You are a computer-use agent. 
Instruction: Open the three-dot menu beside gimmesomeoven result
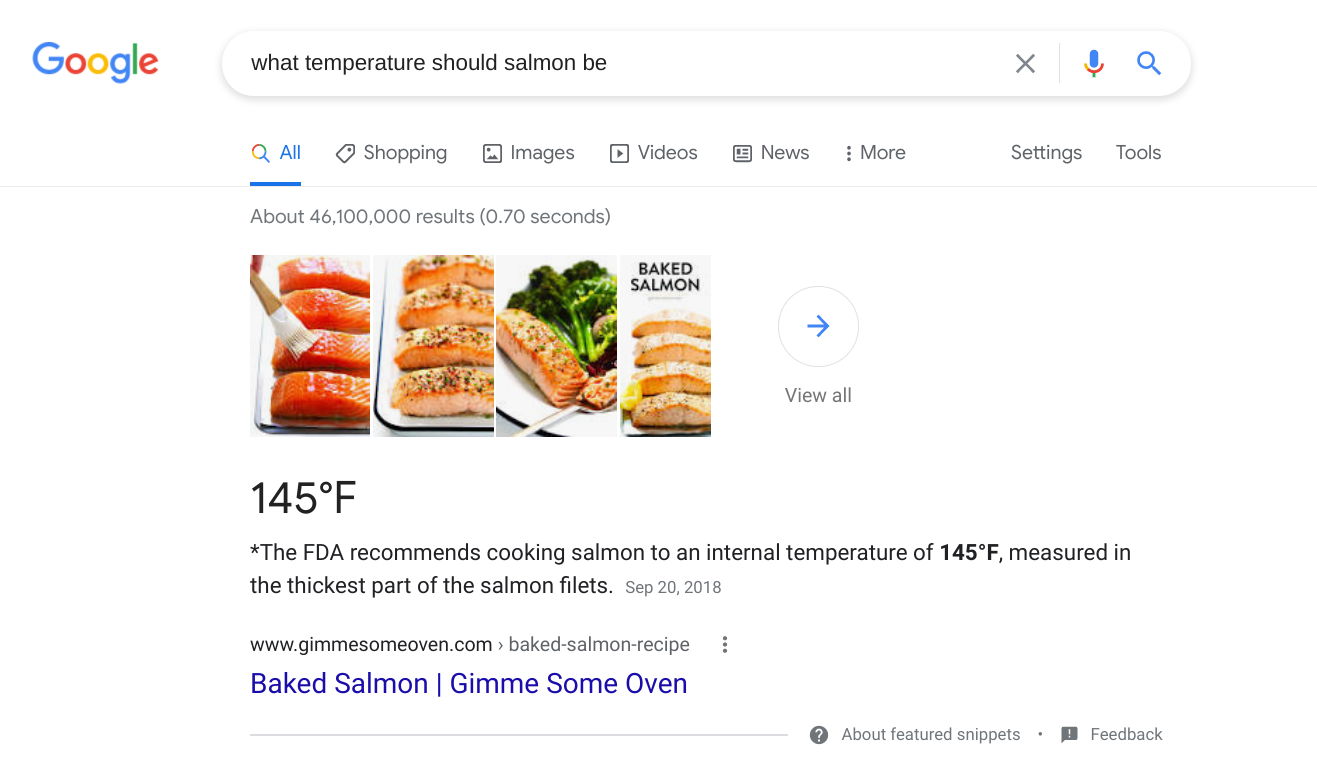tap(725, 645)
